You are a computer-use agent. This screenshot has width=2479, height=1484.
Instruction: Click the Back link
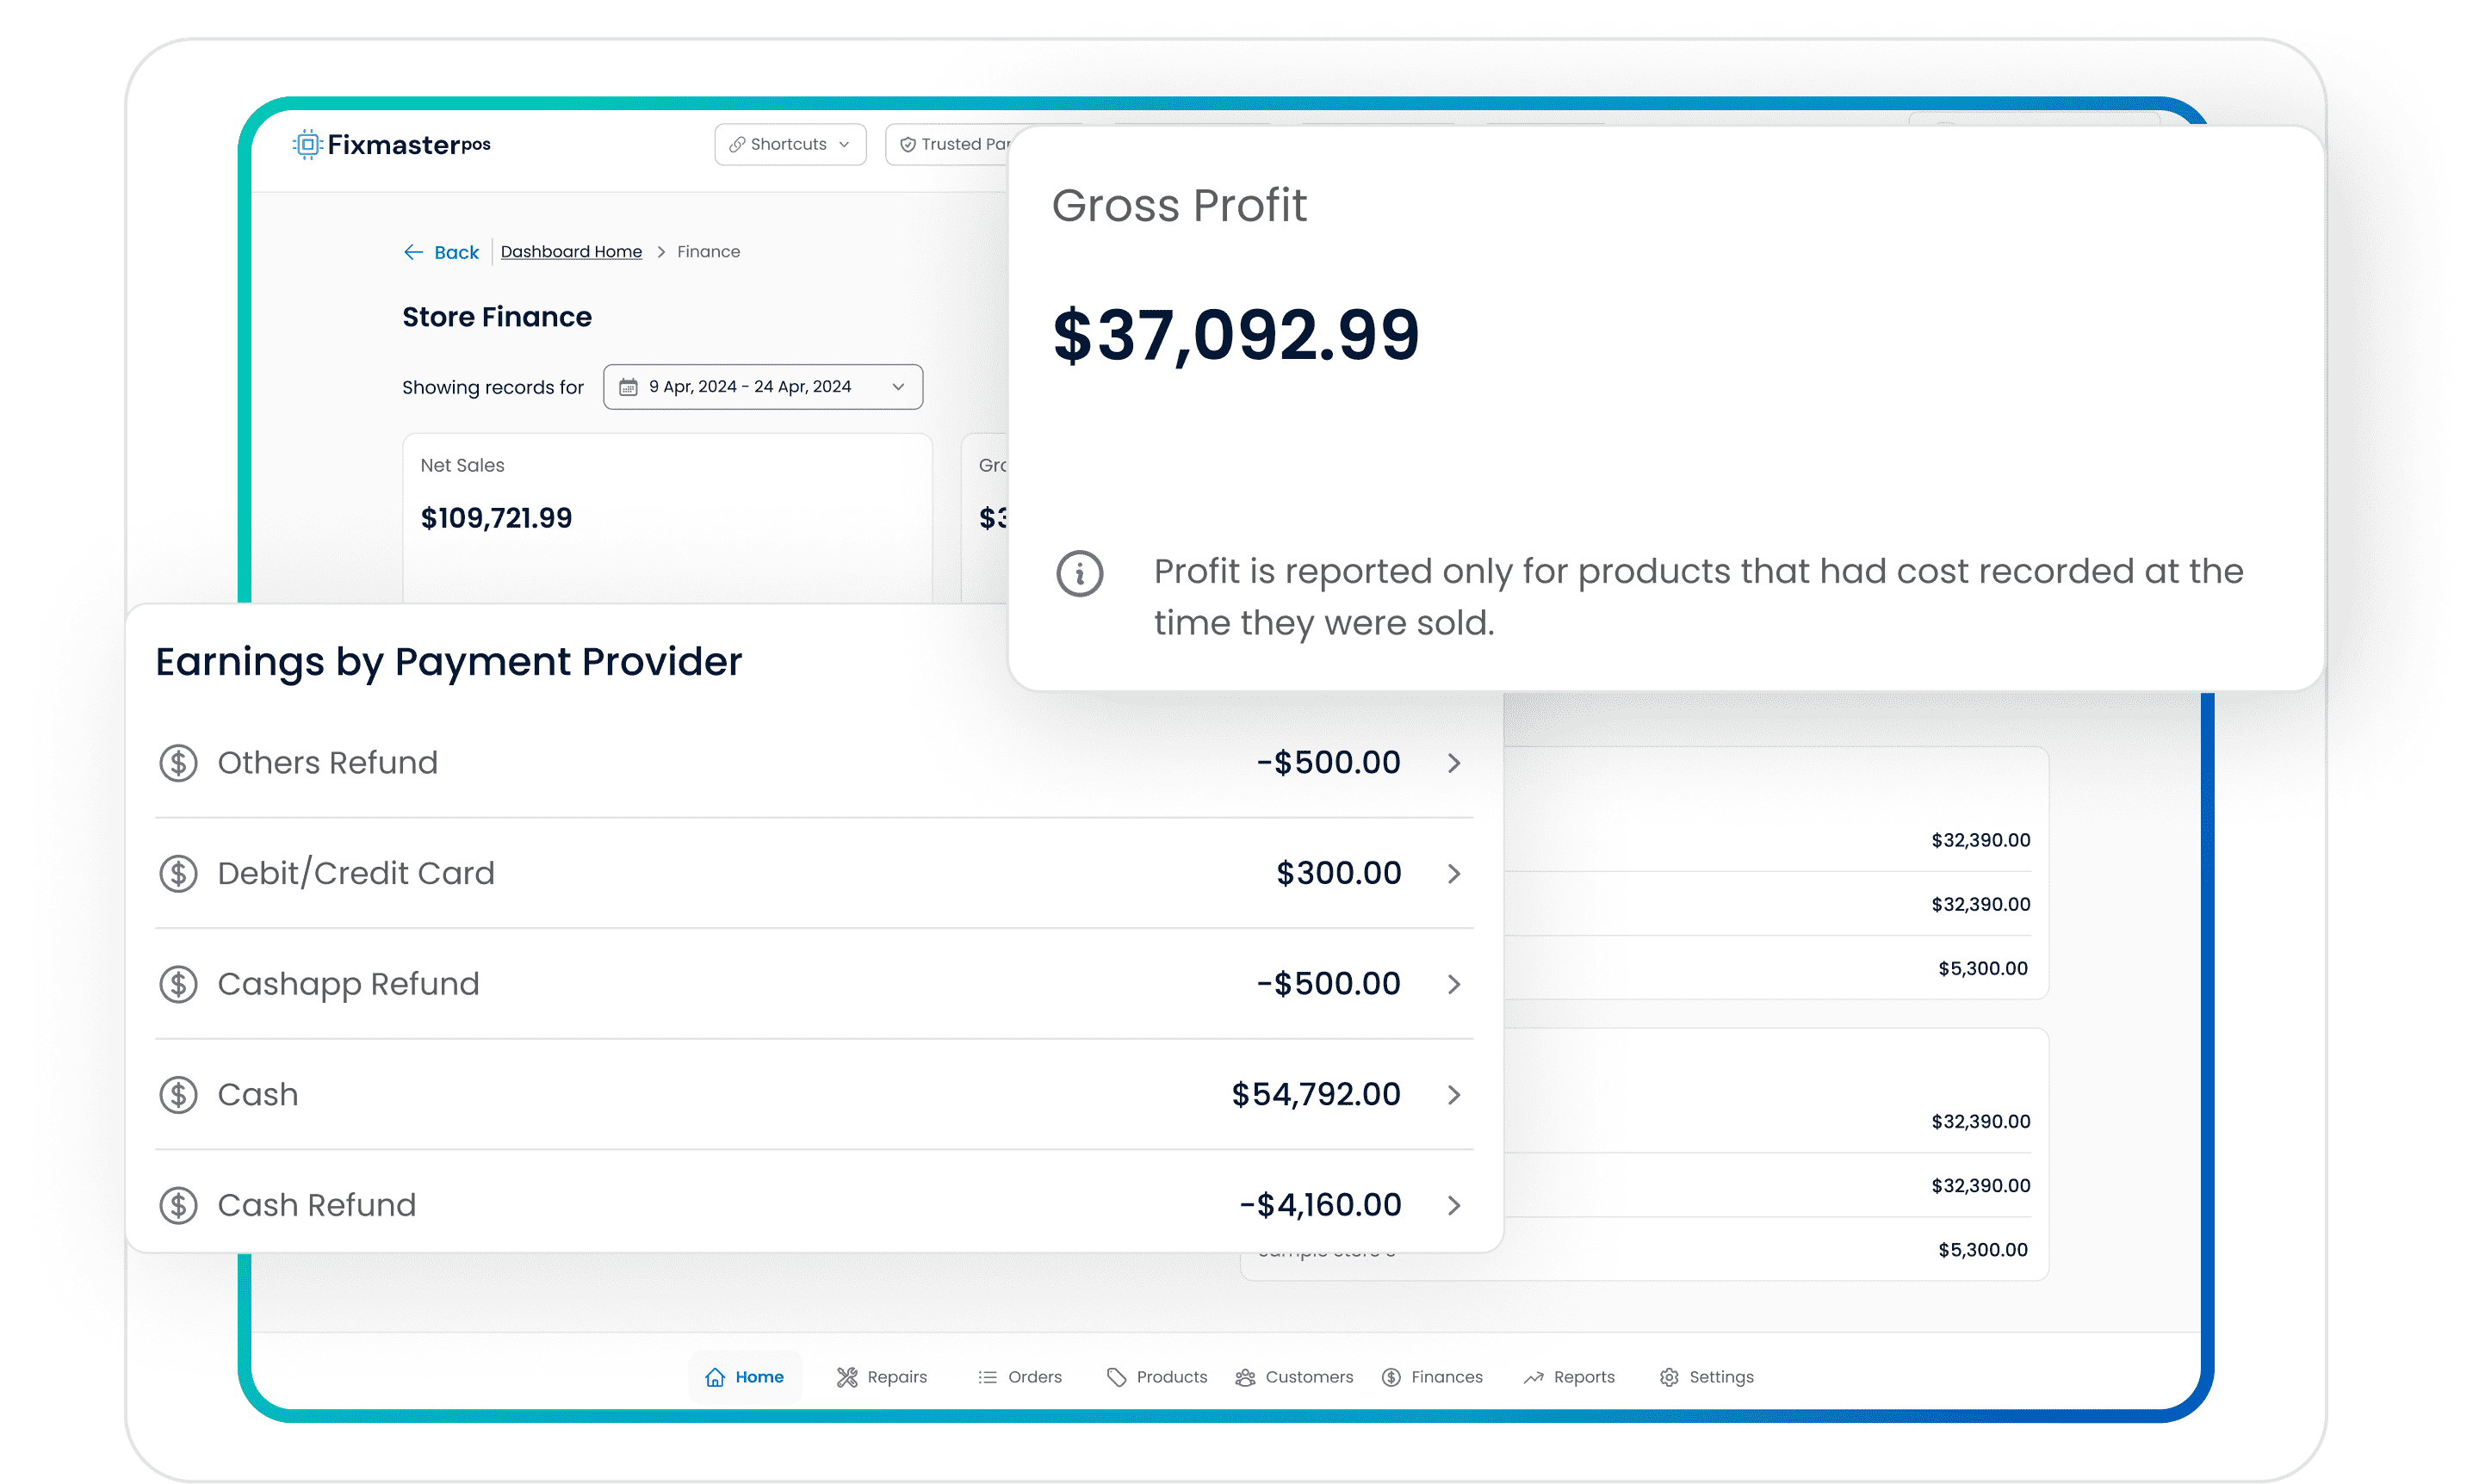click(442, 252)
